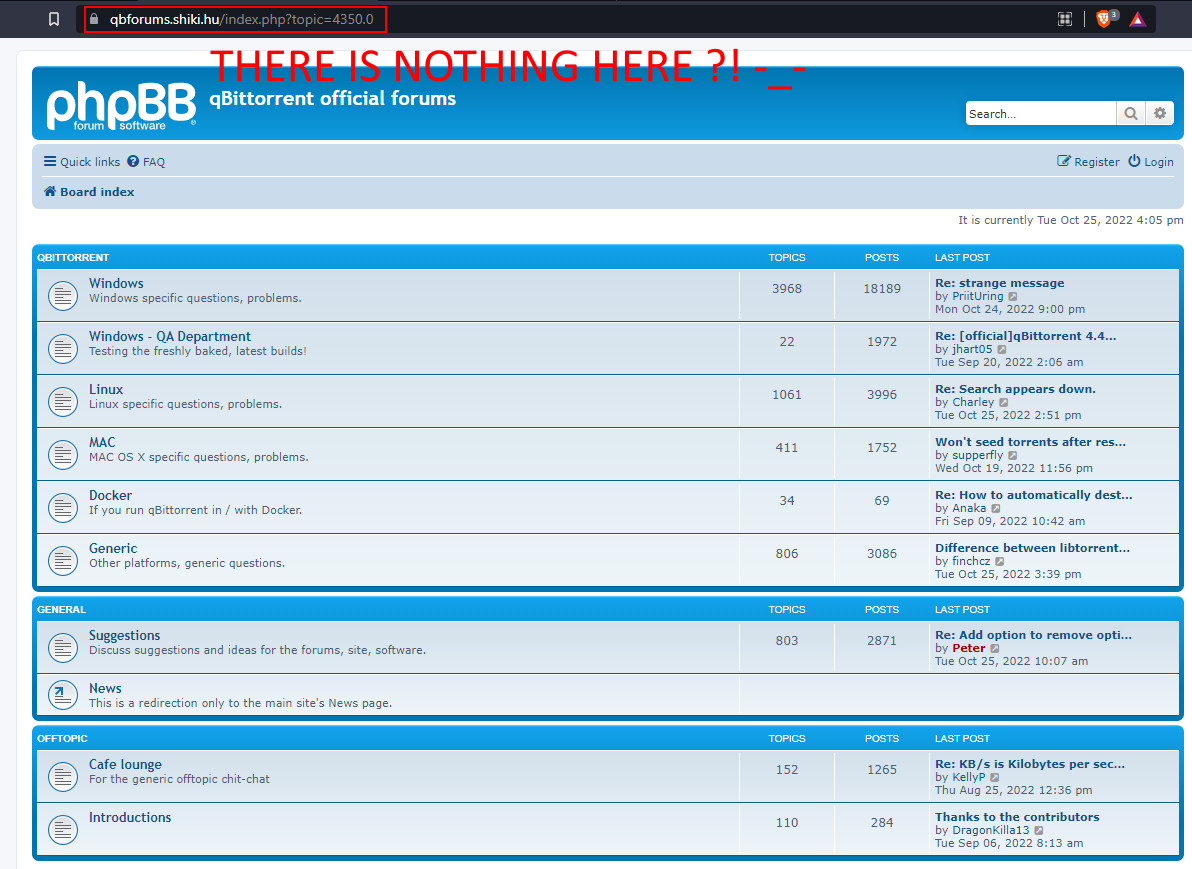Open the FAQ page
The image size is (1192, 869).
click(x=146, y=161)
